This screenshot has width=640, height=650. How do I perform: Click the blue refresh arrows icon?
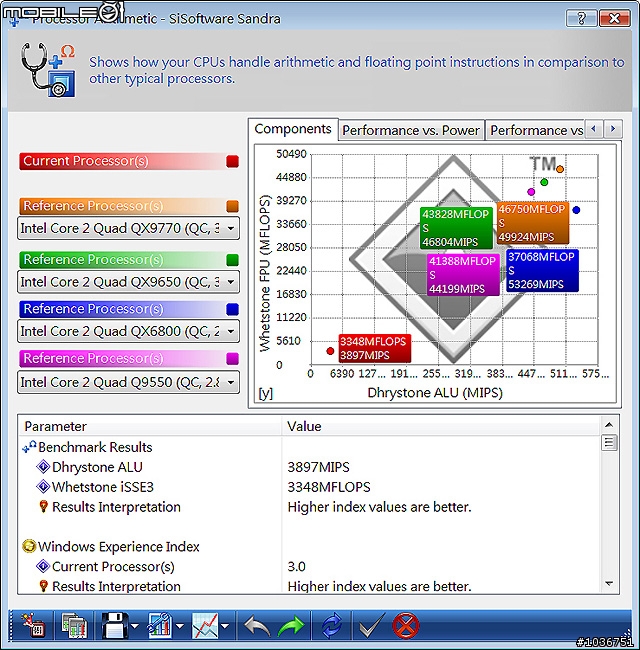pos(332,626)
